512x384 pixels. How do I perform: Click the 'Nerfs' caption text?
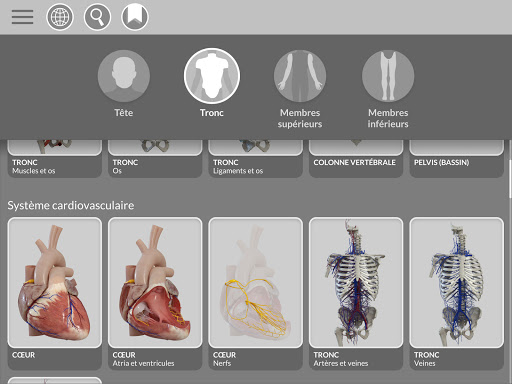(222, 363)
